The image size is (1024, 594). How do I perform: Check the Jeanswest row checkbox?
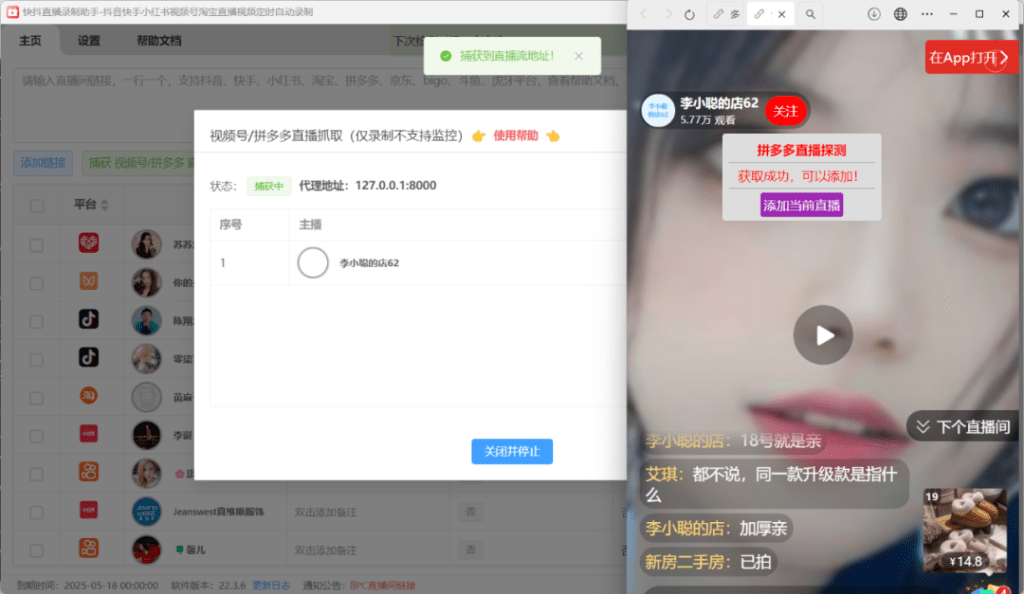[37, 512]
